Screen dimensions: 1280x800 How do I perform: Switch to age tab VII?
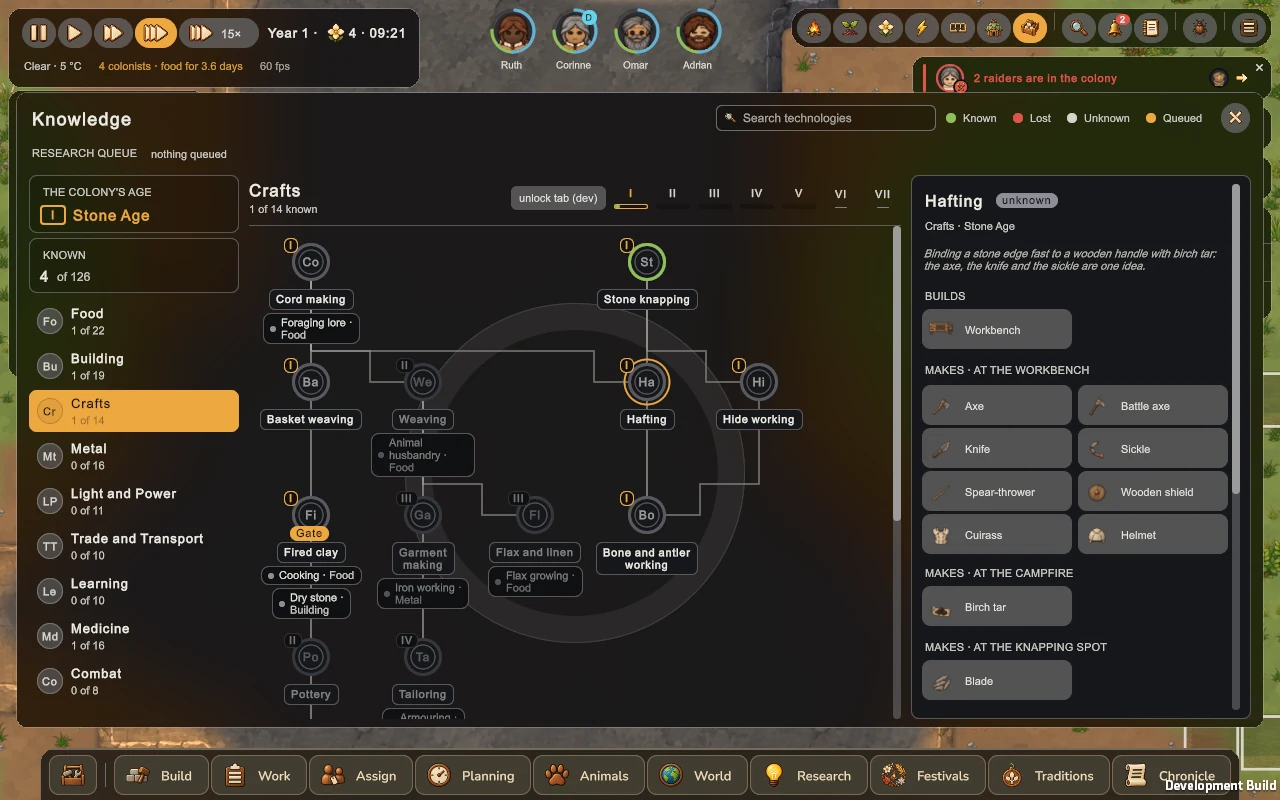[x=882, y=196]
